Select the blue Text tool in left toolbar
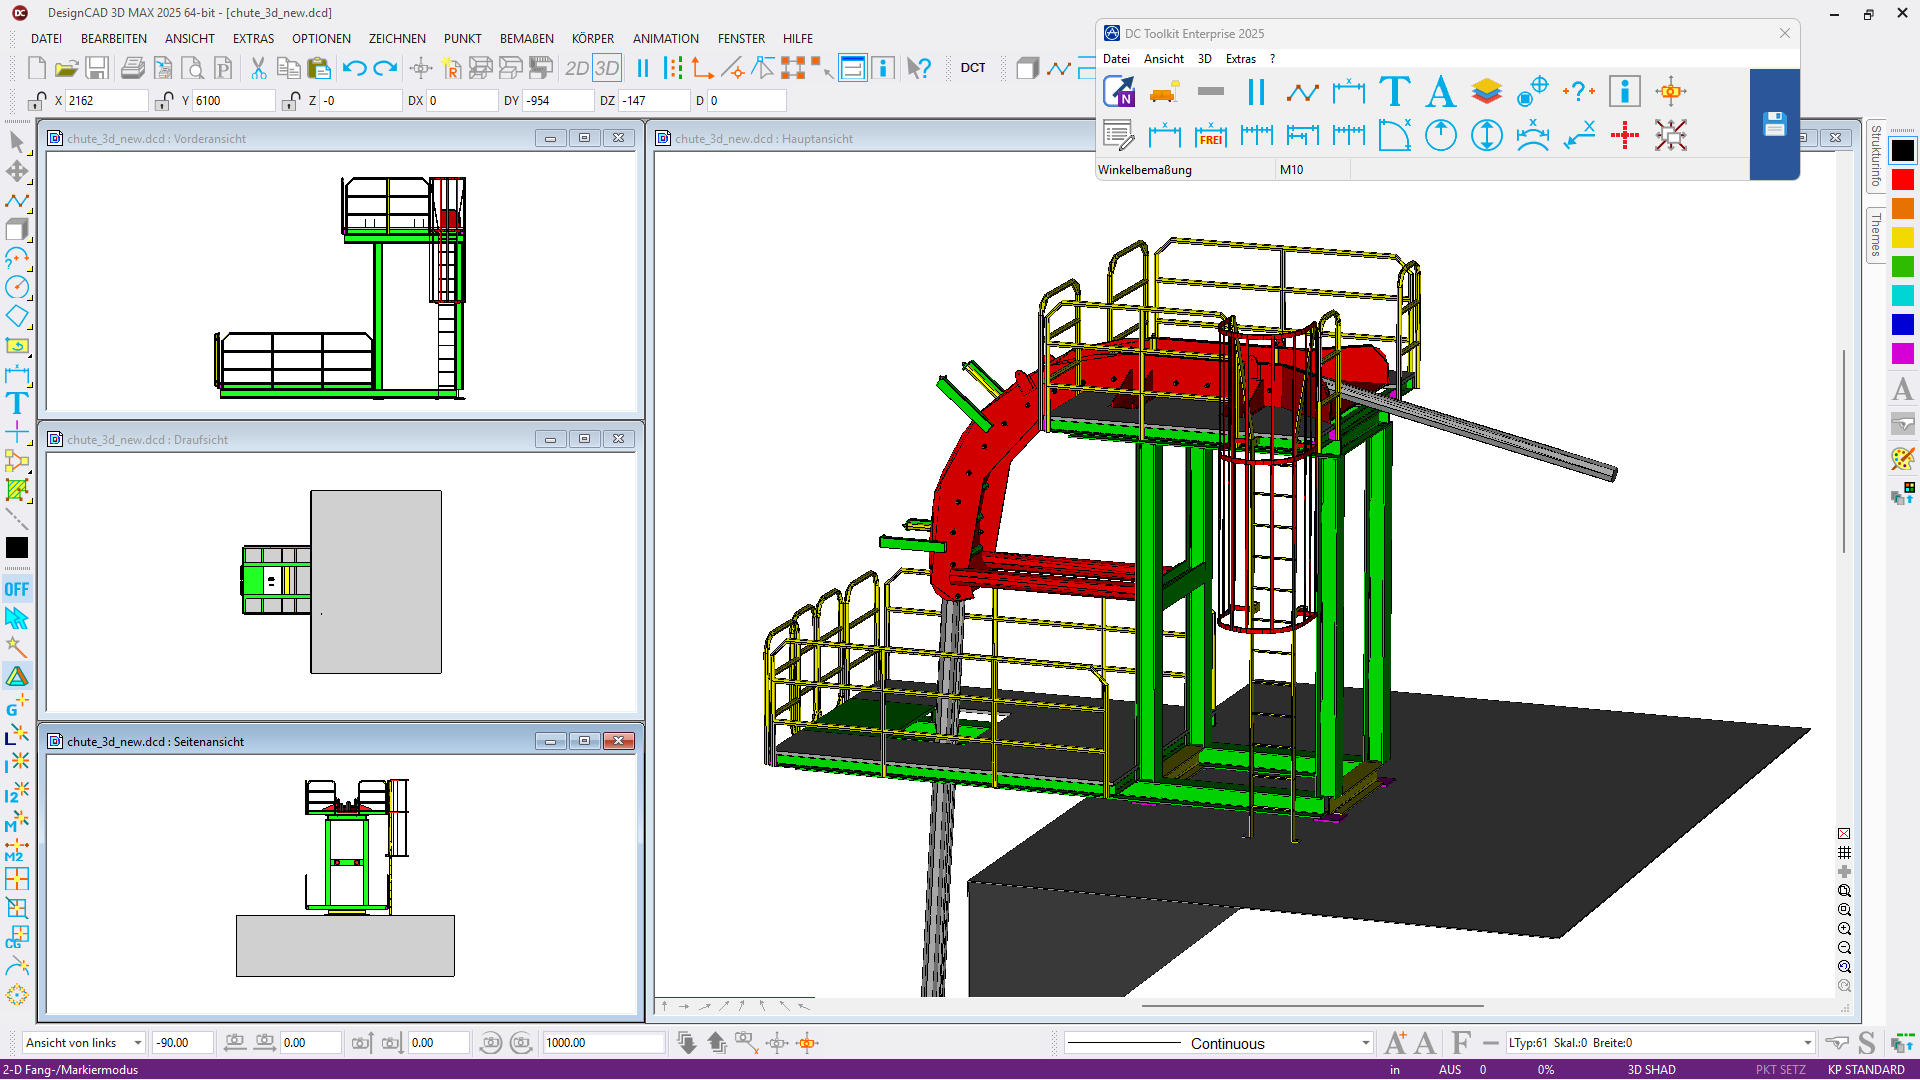The height and width of the screenshot is (1080, 1920). (17, 404)
